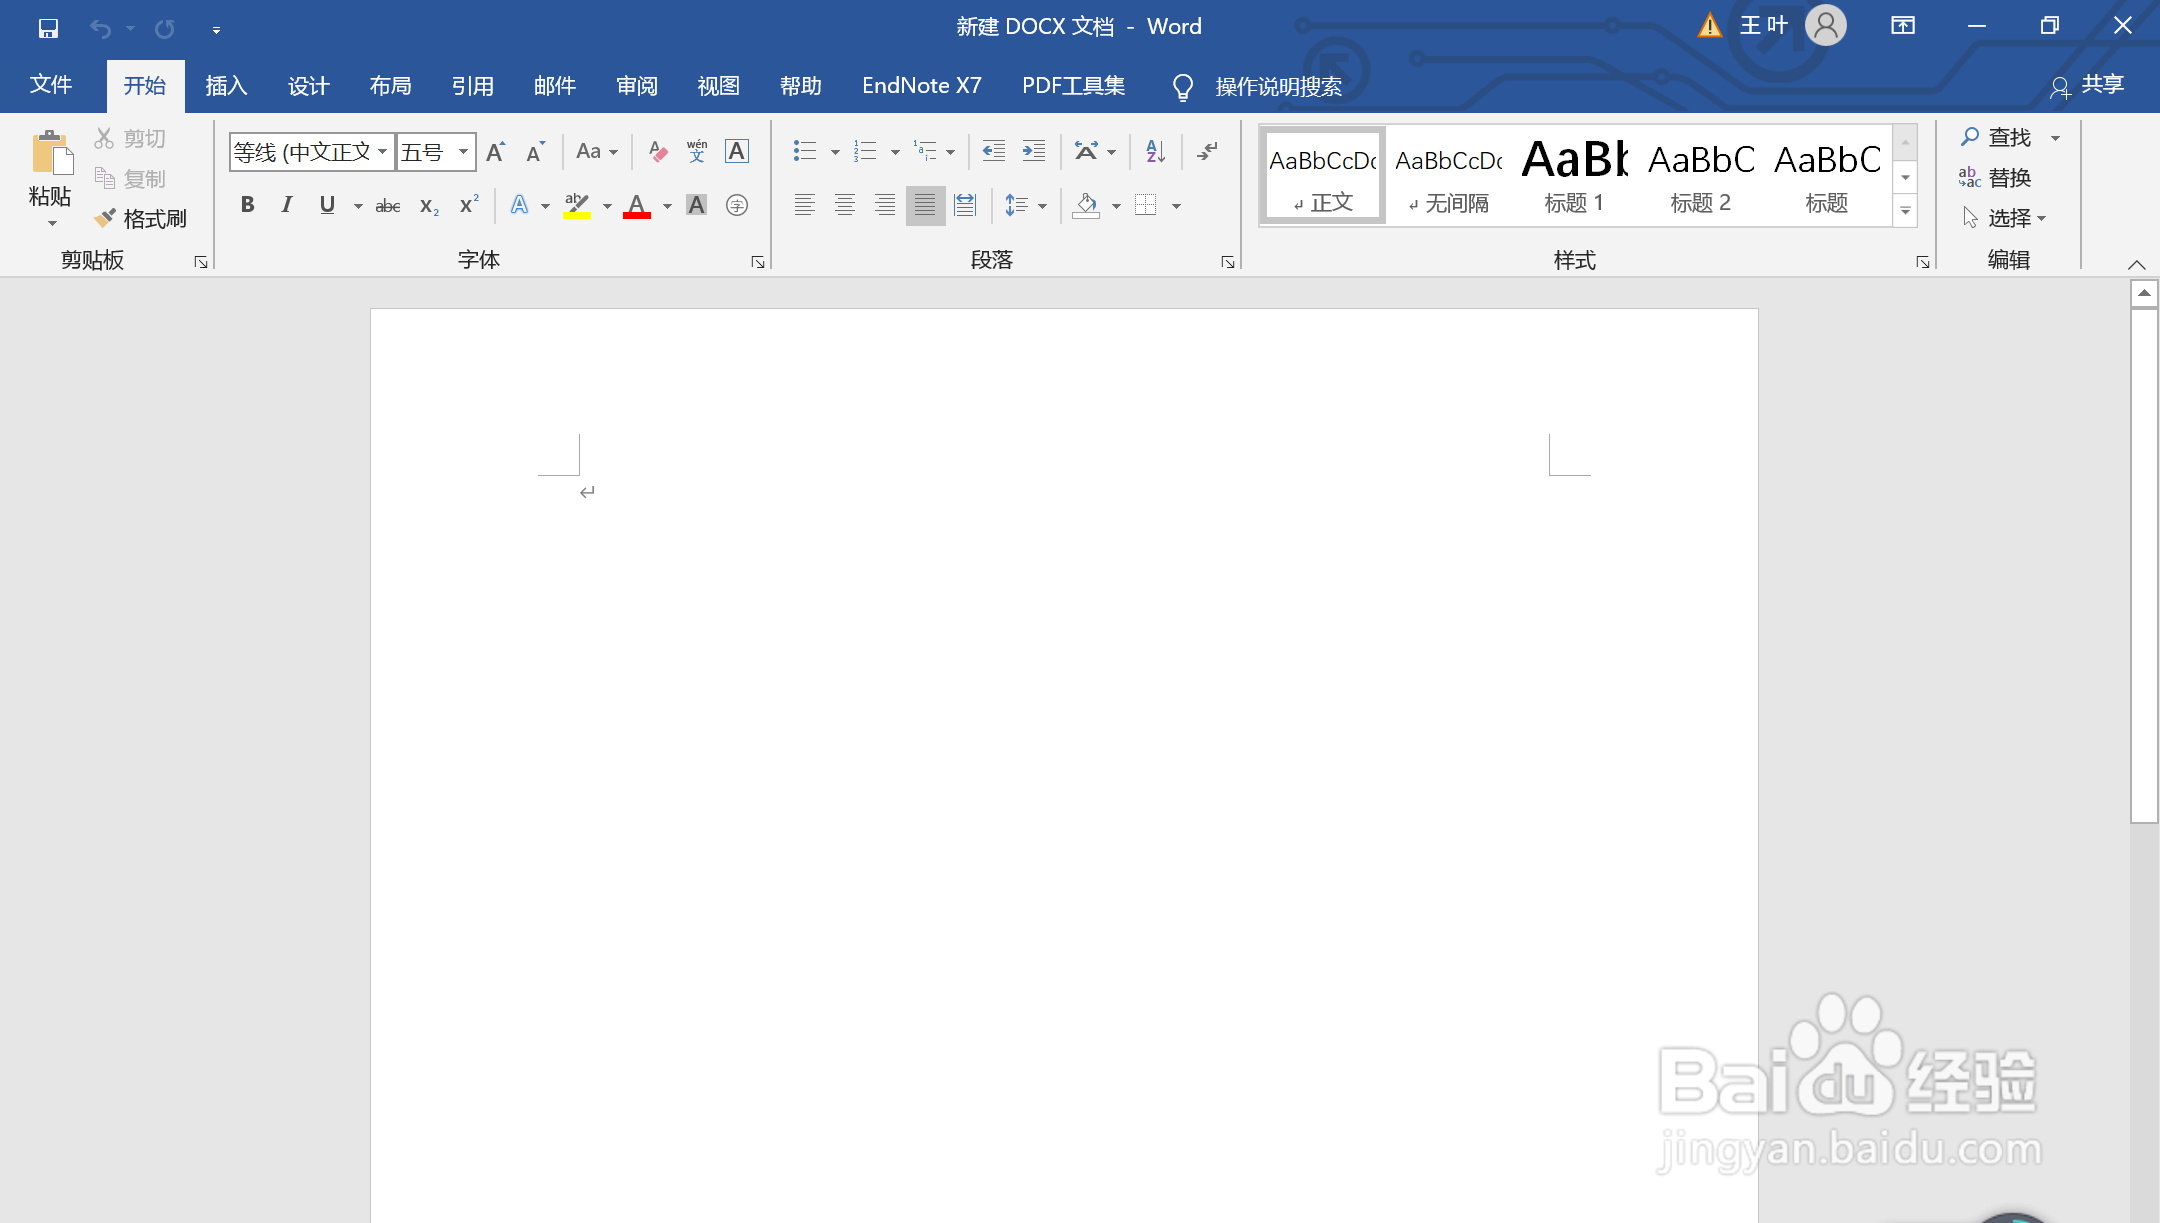Switch to the 插入 tab
Screen dimensions: 2160x1223
226,86
